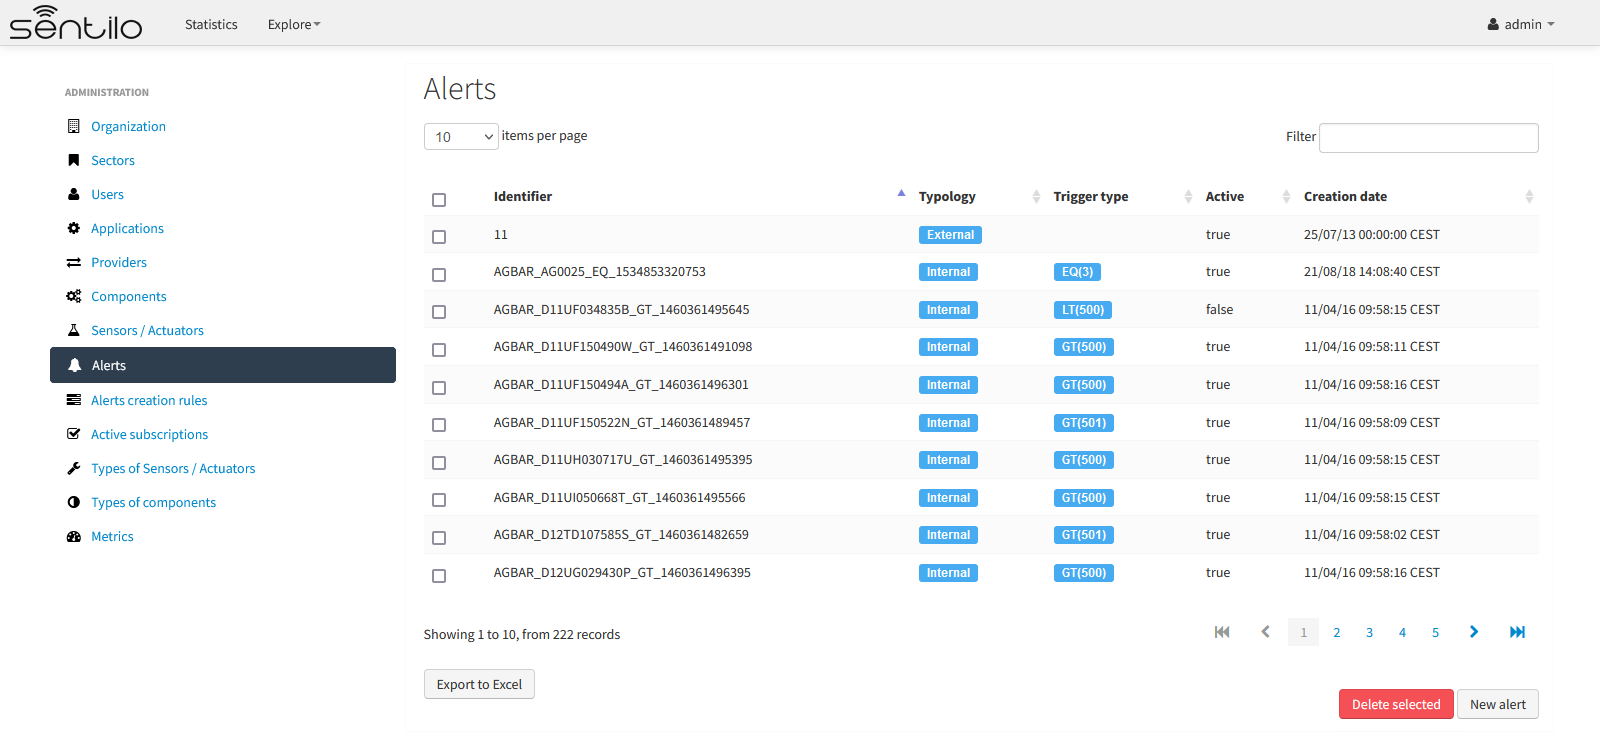The height and width of the screenshot is (751, 1600).
Task: Click the admin user icon
Action: click(x=1493, y=24)
